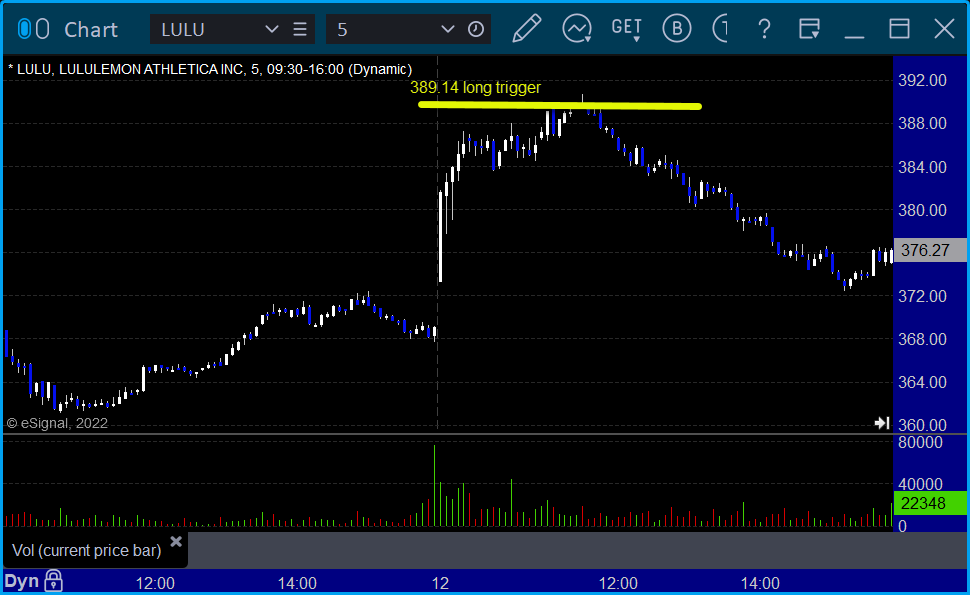Close the chart window
Viewport: 970px width, 595px height.
tap(945, 29)
